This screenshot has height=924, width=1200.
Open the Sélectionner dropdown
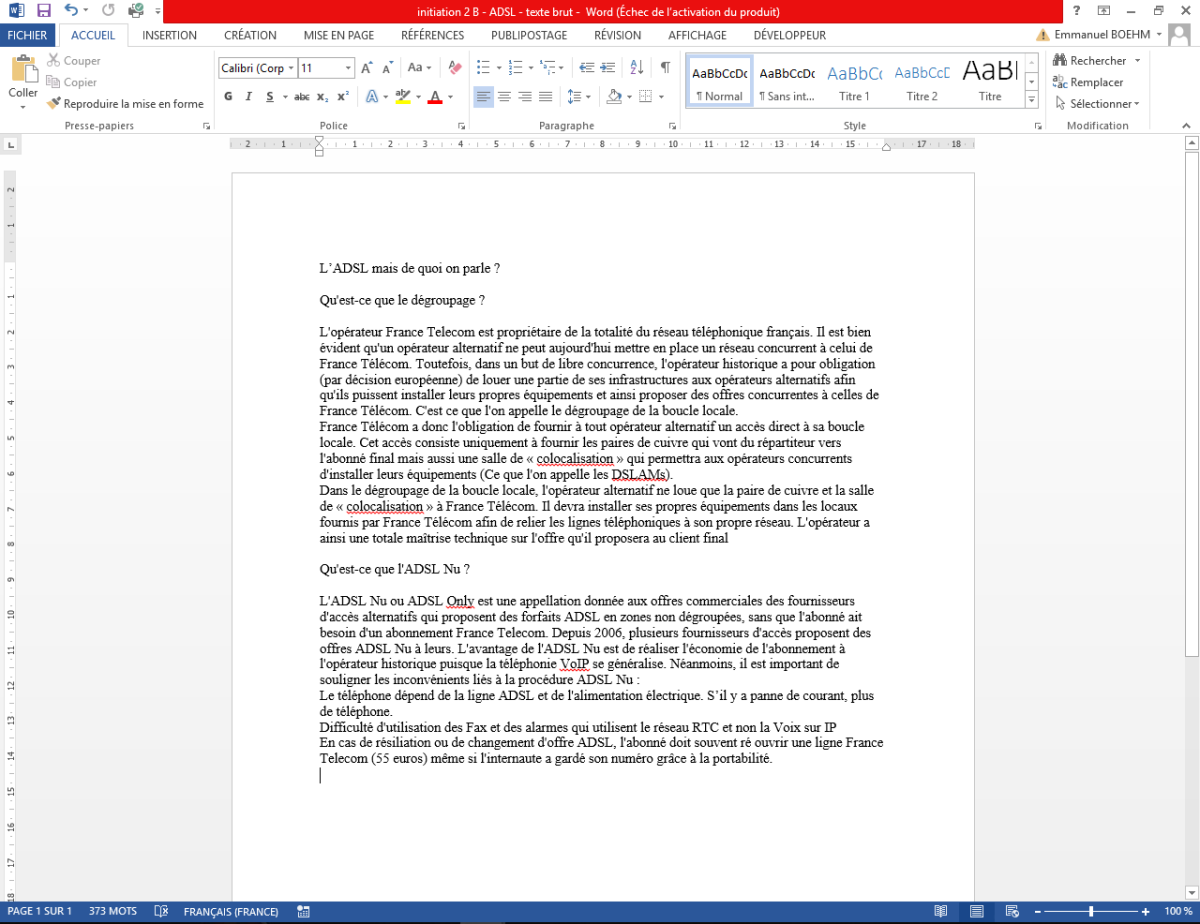click(1097, 103)
